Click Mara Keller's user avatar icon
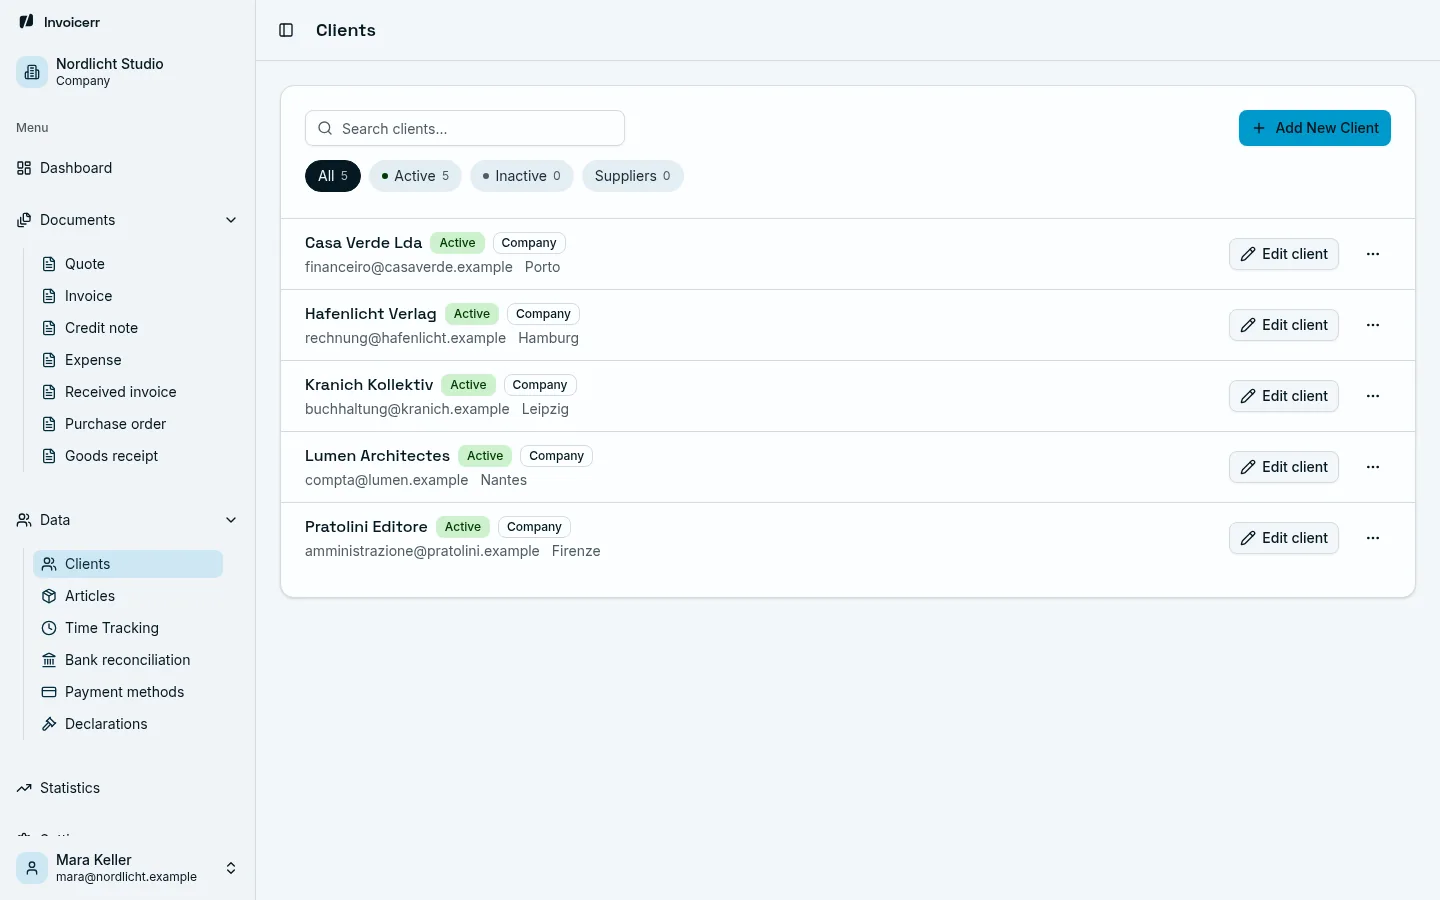The height and width of the screenshot is (900, 1440). click(x=32, y=868)
